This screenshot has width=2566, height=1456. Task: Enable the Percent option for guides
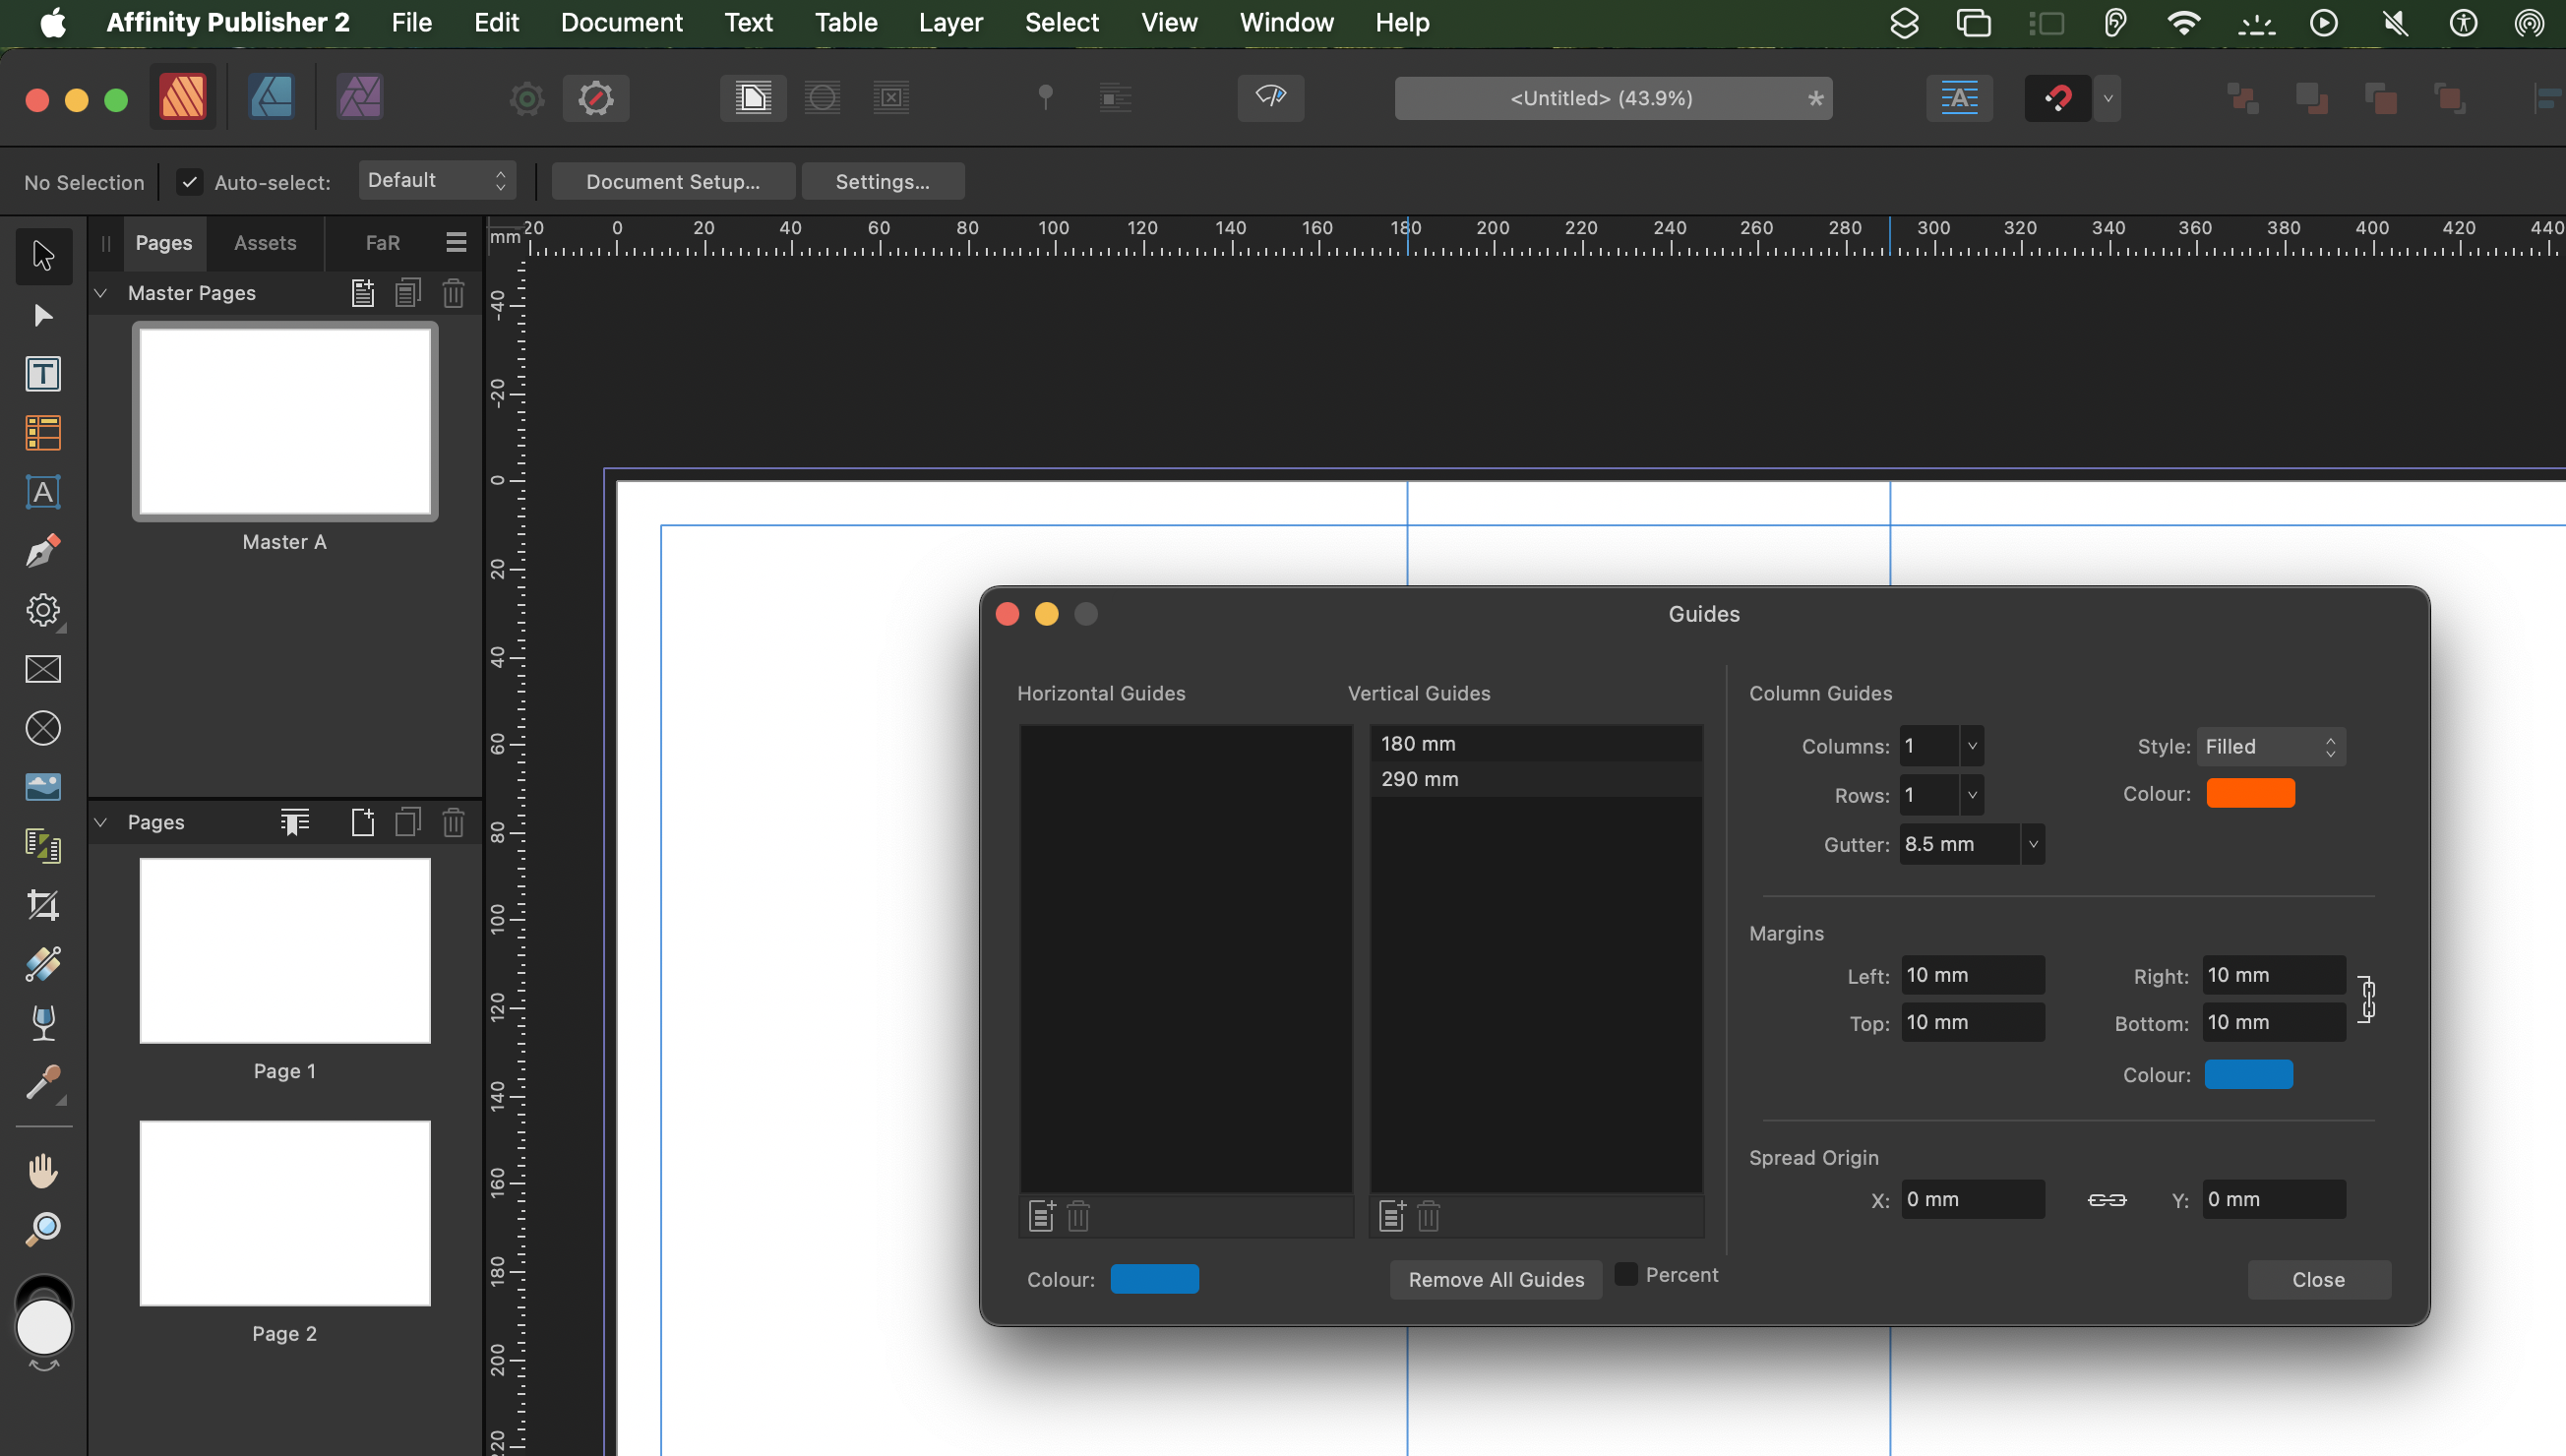(x=1627, y=1273)
